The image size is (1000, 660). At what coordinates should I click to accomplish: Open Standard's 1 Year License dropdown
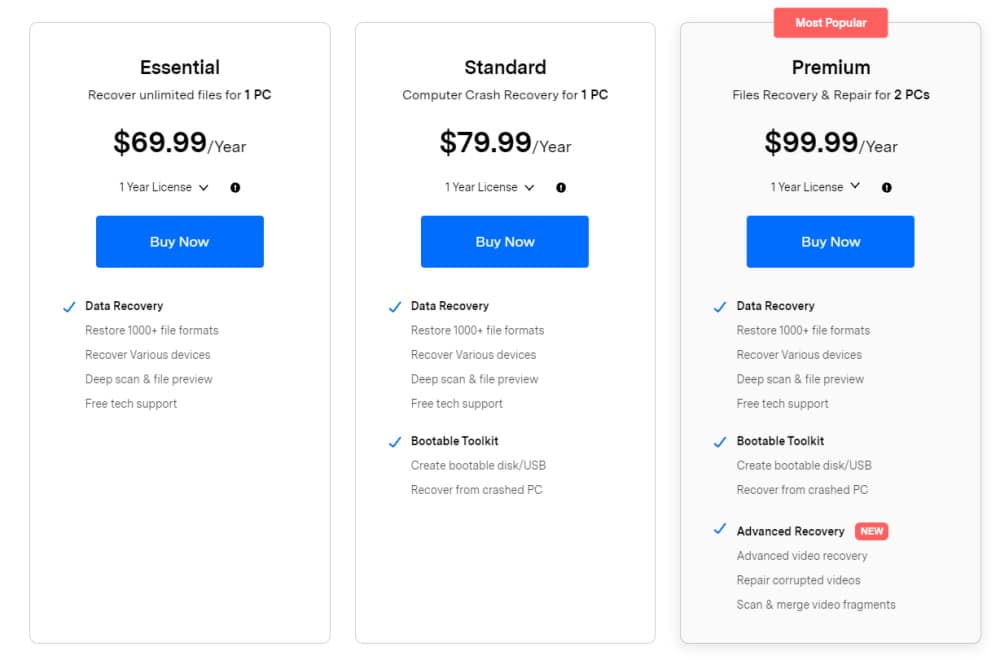coord(490,187)
